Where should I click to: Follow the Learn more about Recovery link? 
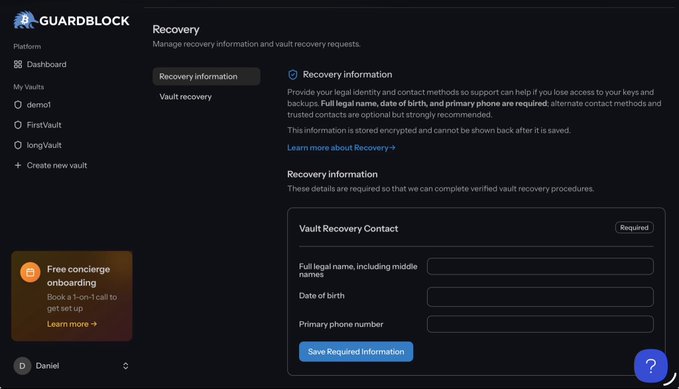tap(341, 148)
